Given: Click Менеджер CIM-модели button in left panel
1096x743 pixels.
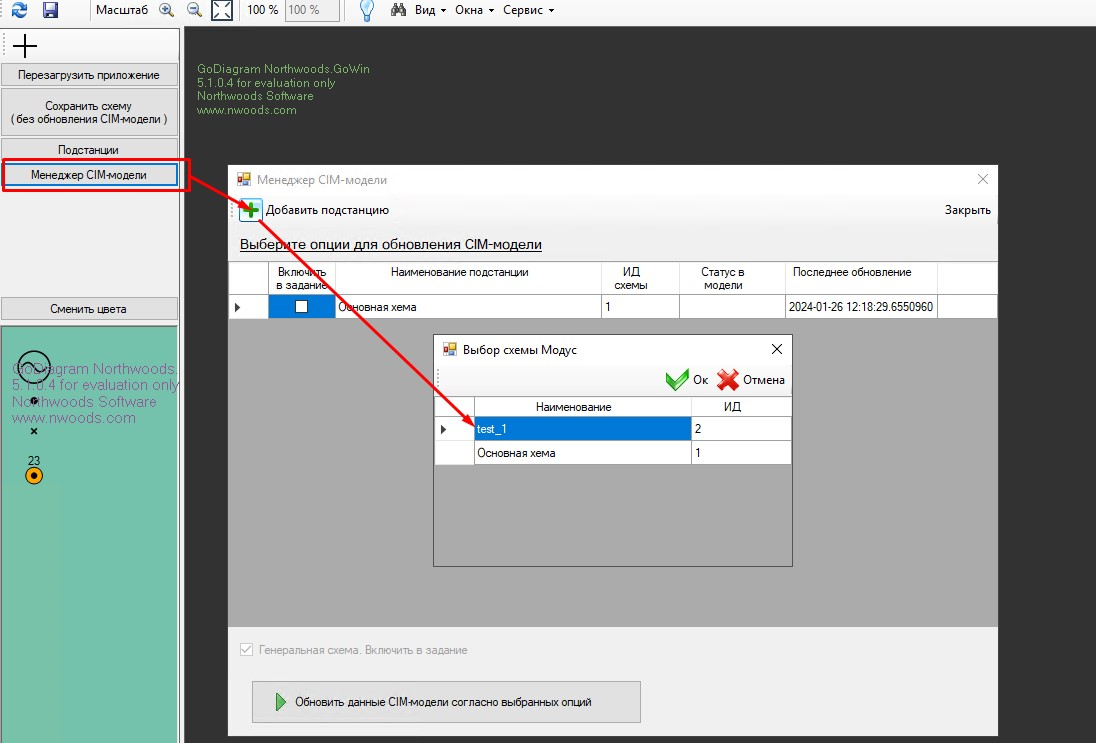Looking at the screenshot, I should pos(89,175).
